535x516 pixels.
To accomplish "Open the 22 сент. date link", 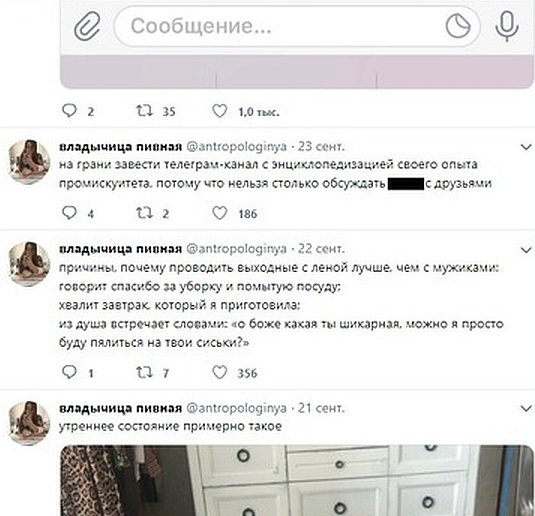I will (x=321, y=249).
